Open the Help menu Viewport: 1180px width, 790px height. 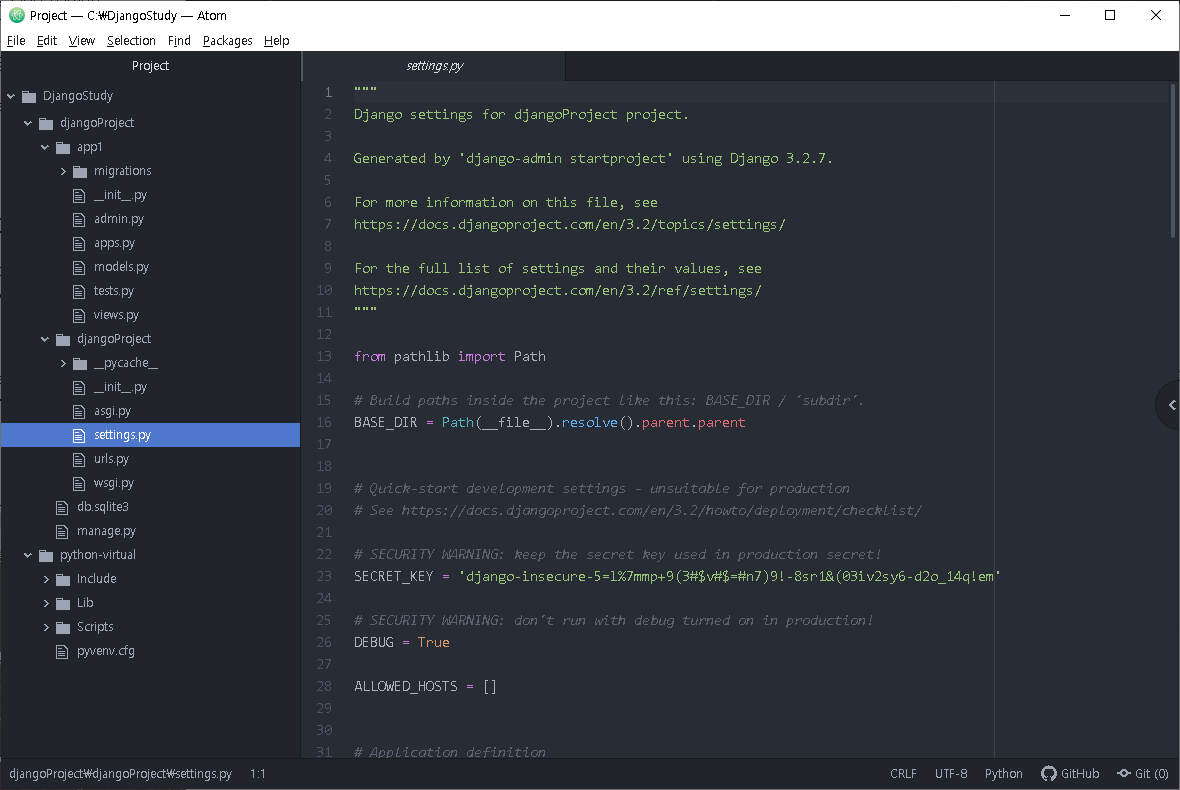[276, 41]
